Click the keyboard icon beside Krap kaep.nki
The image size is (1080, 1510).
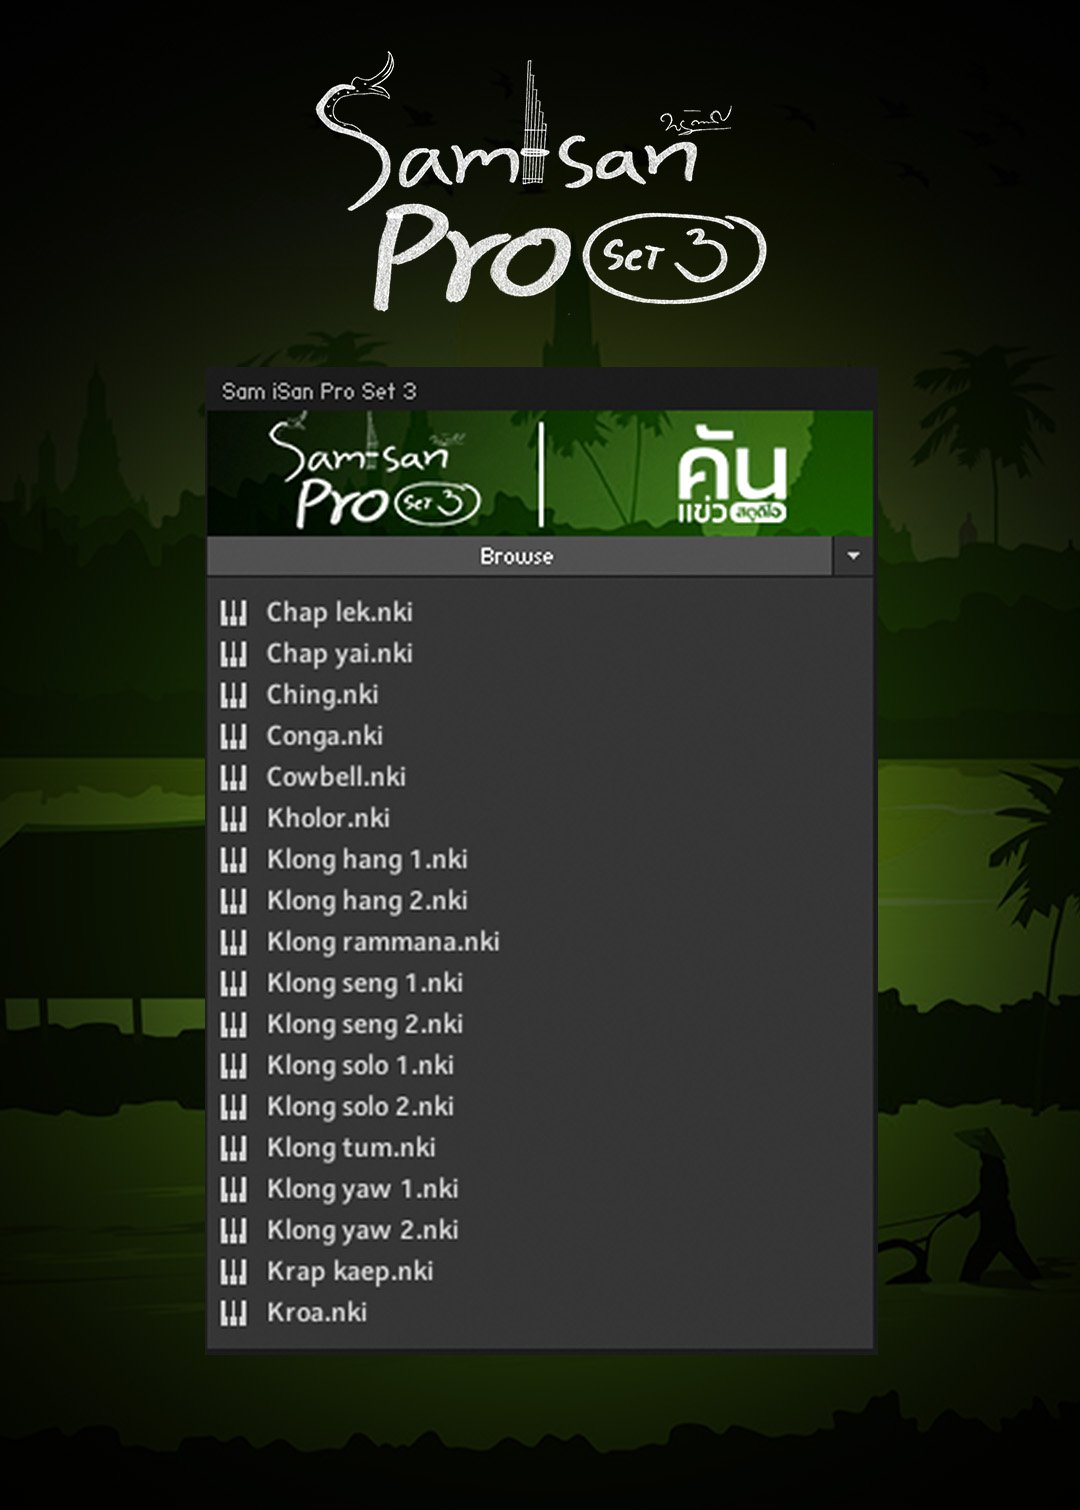point(233,1272)
